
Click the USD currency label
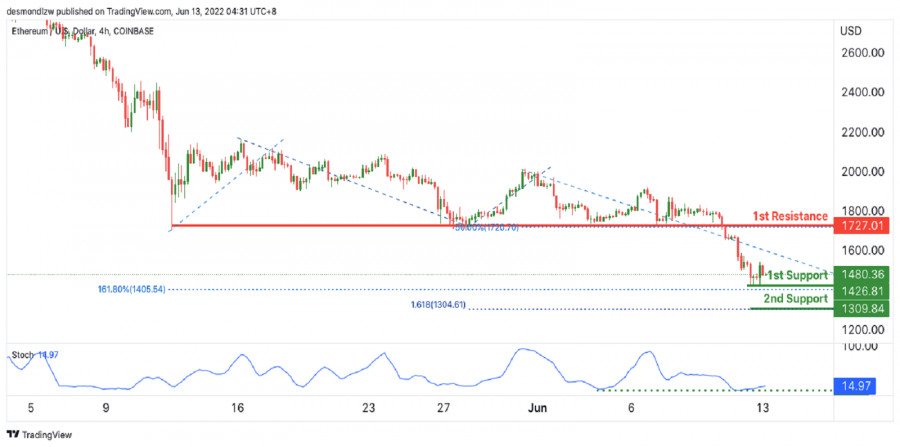850,30
